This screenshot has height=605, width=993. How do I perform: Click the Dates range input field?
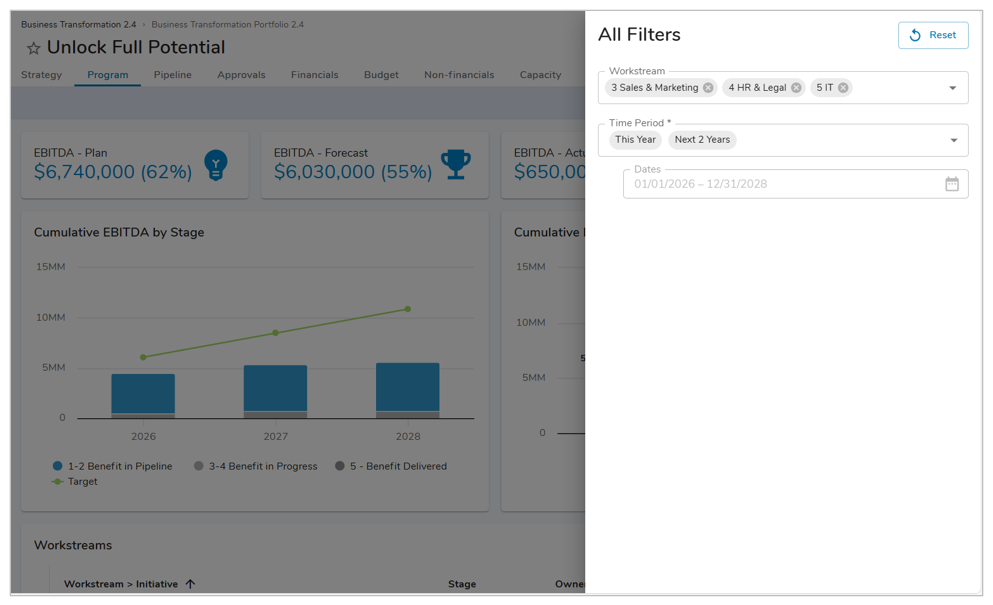click(x=780, y=184)
